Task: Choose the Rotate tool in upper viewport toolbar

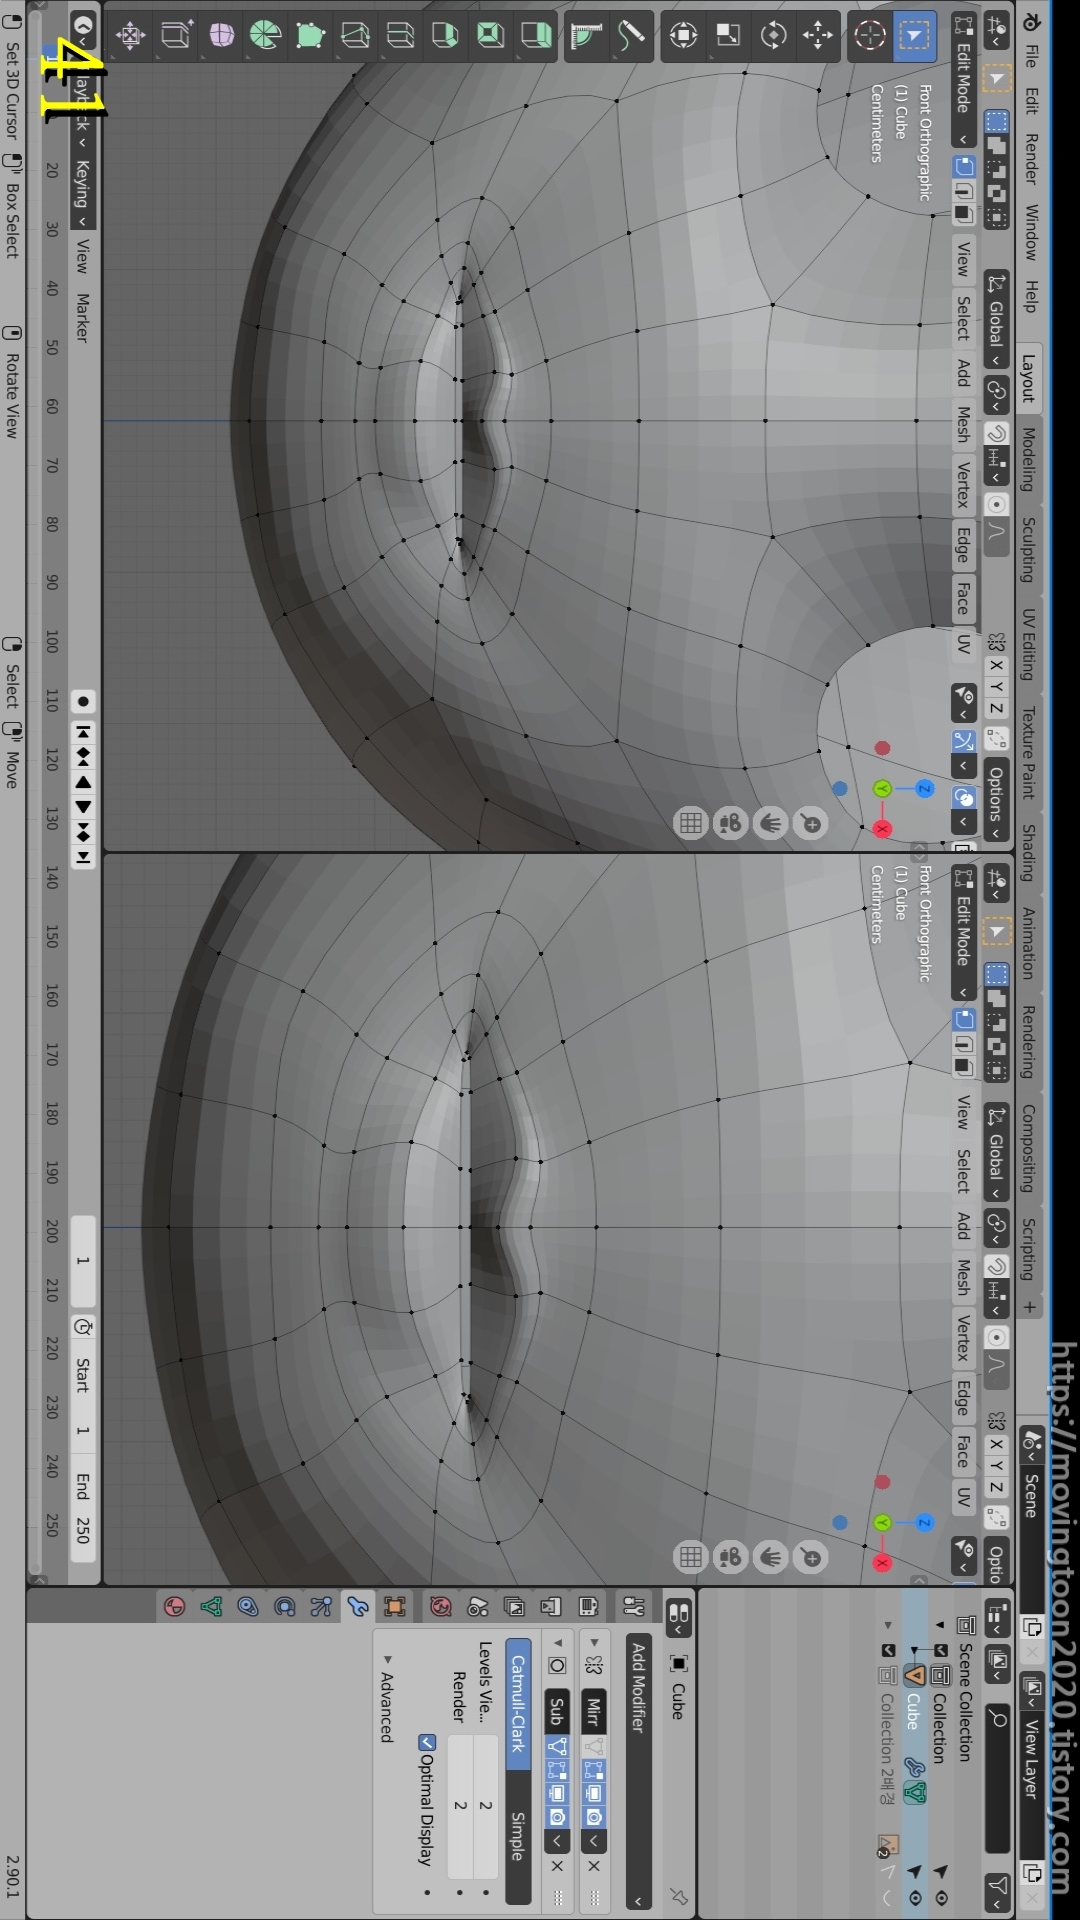Action: 773,36
